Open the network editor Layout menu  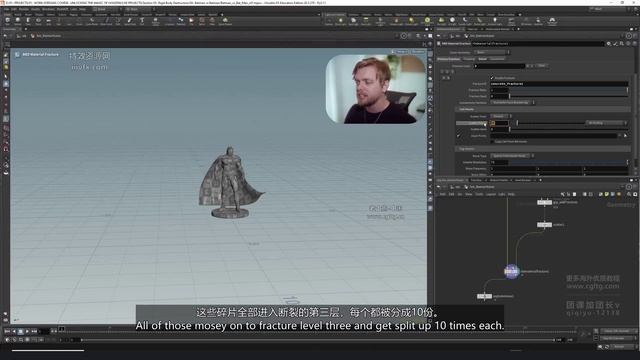491,194
